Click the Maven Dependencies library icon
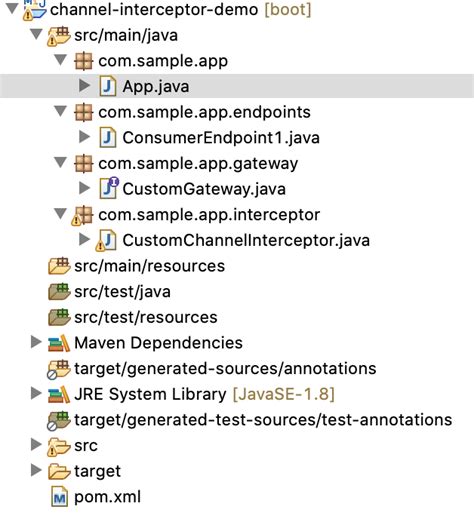The image size is (474, 531). coord(59,343)
